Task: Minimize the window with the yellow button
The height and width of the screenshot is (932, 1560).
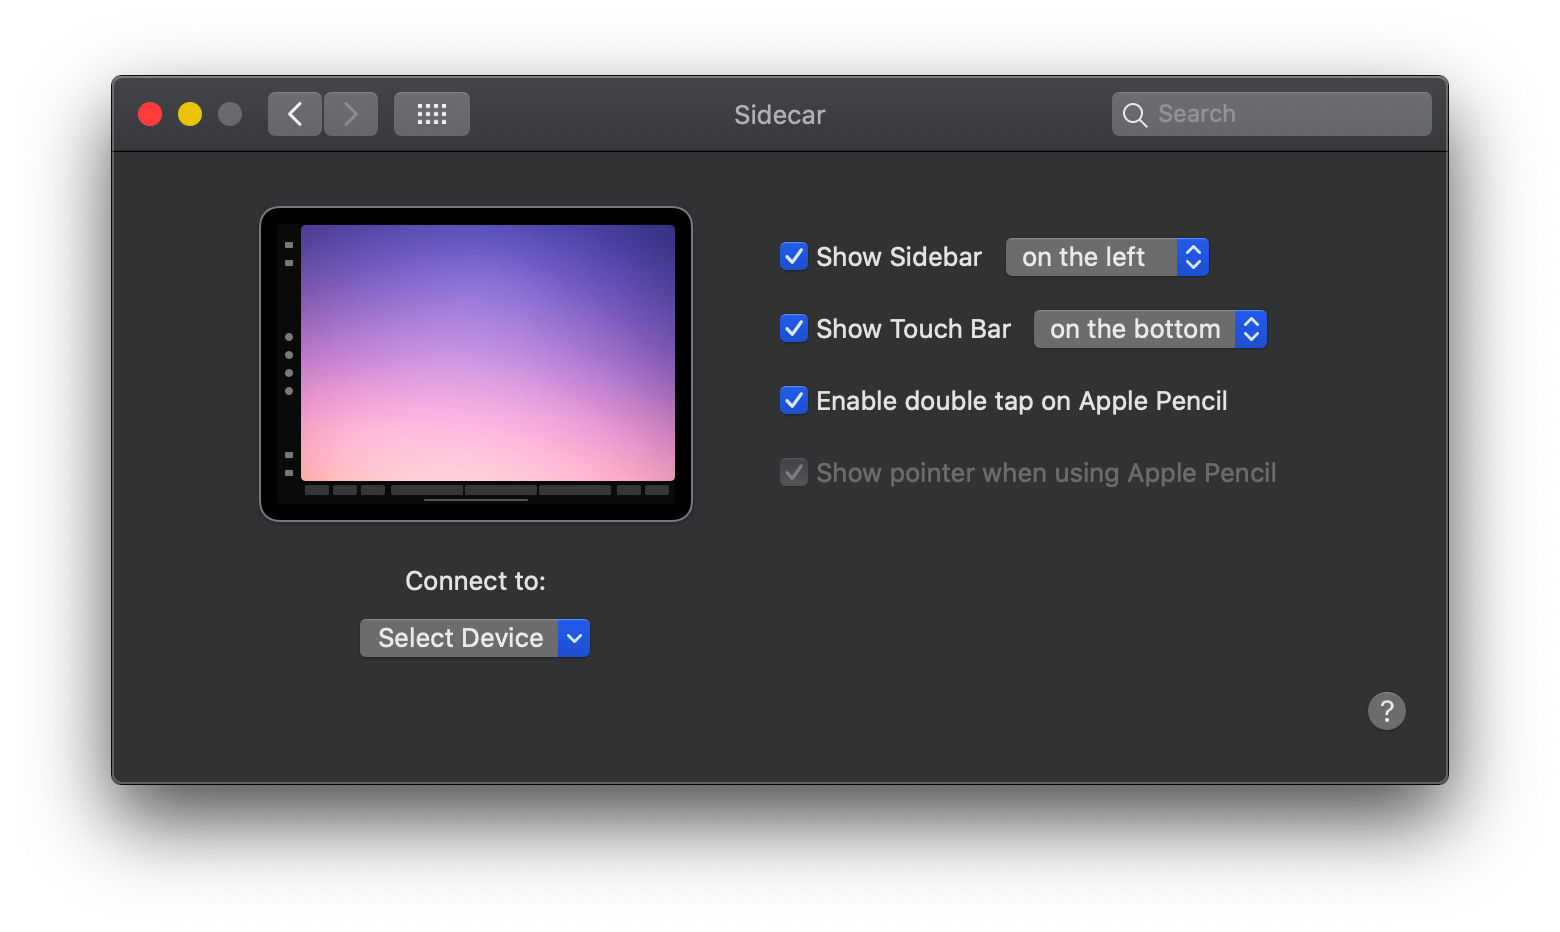Action: [x=190, y=114]
